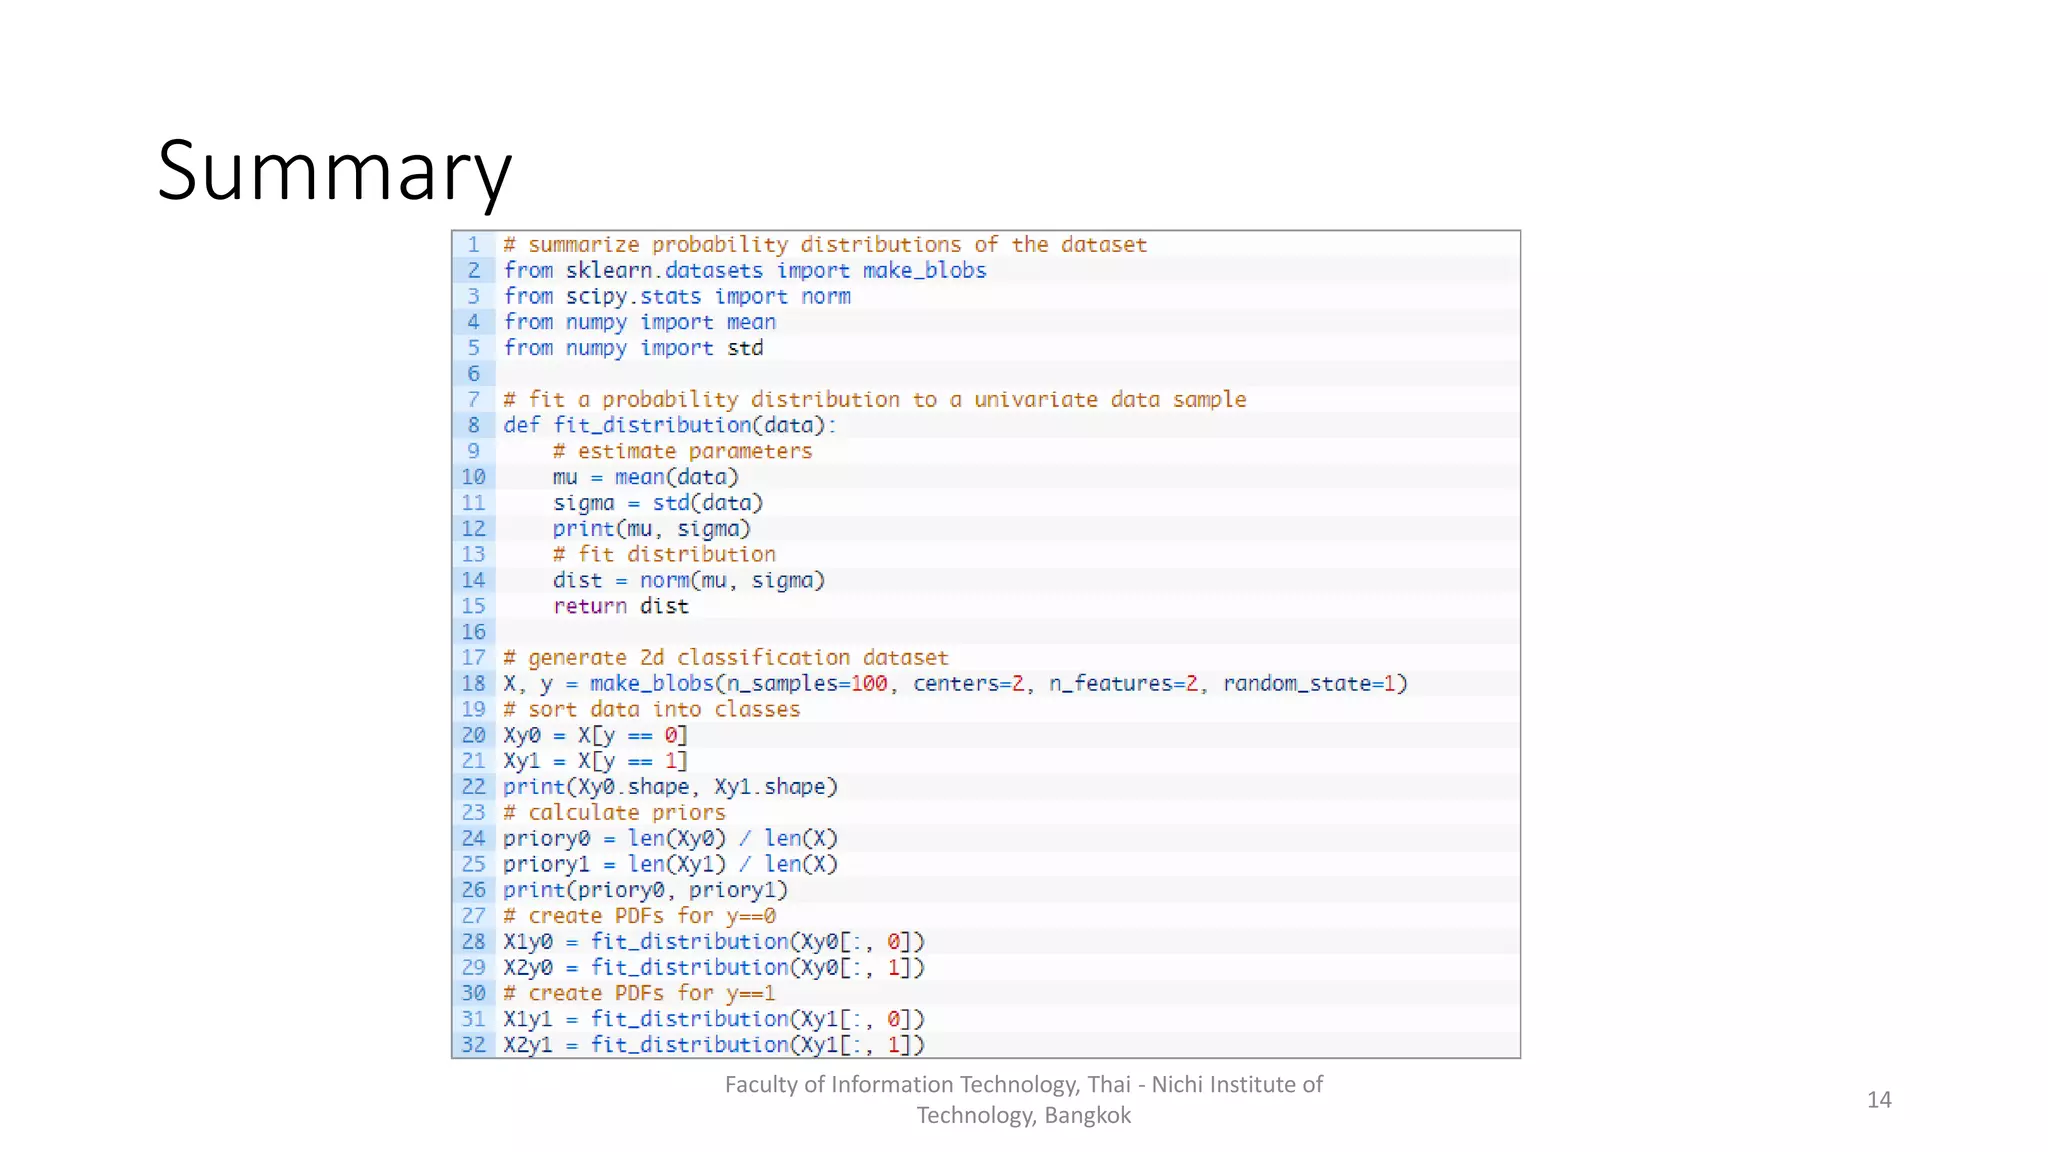Image resolution: width=2048 pixels, height=1152 pixels.
Task: Click the line 'dist = norm(mu, sigma)'
Action: click(689, 581)
